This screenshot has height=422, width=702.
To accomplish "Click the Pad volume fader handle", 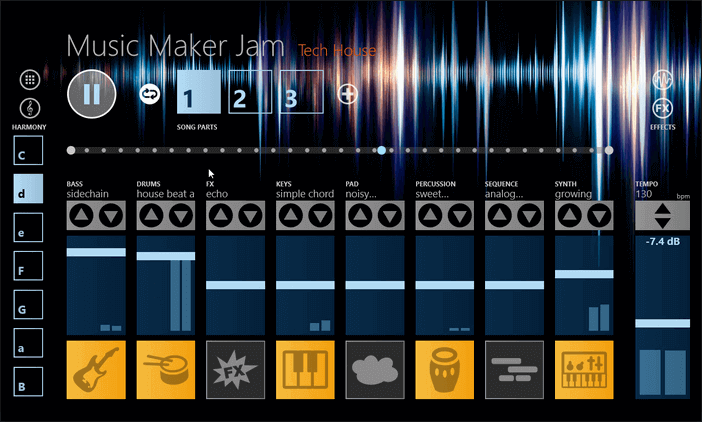I will [375, 285].
